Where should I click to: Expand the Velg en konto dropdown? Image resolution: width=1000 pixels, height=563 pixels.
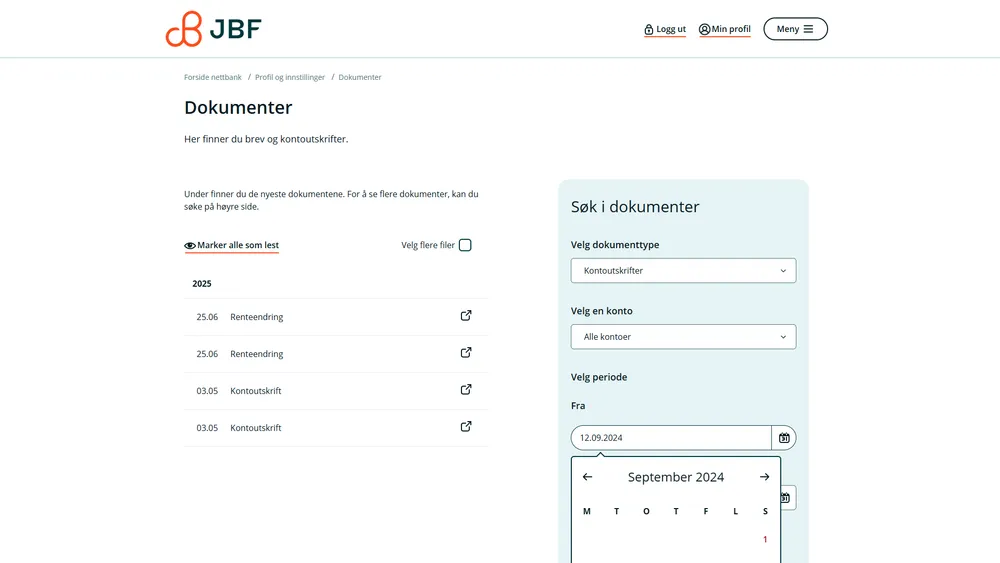click(x=683, y=337)
